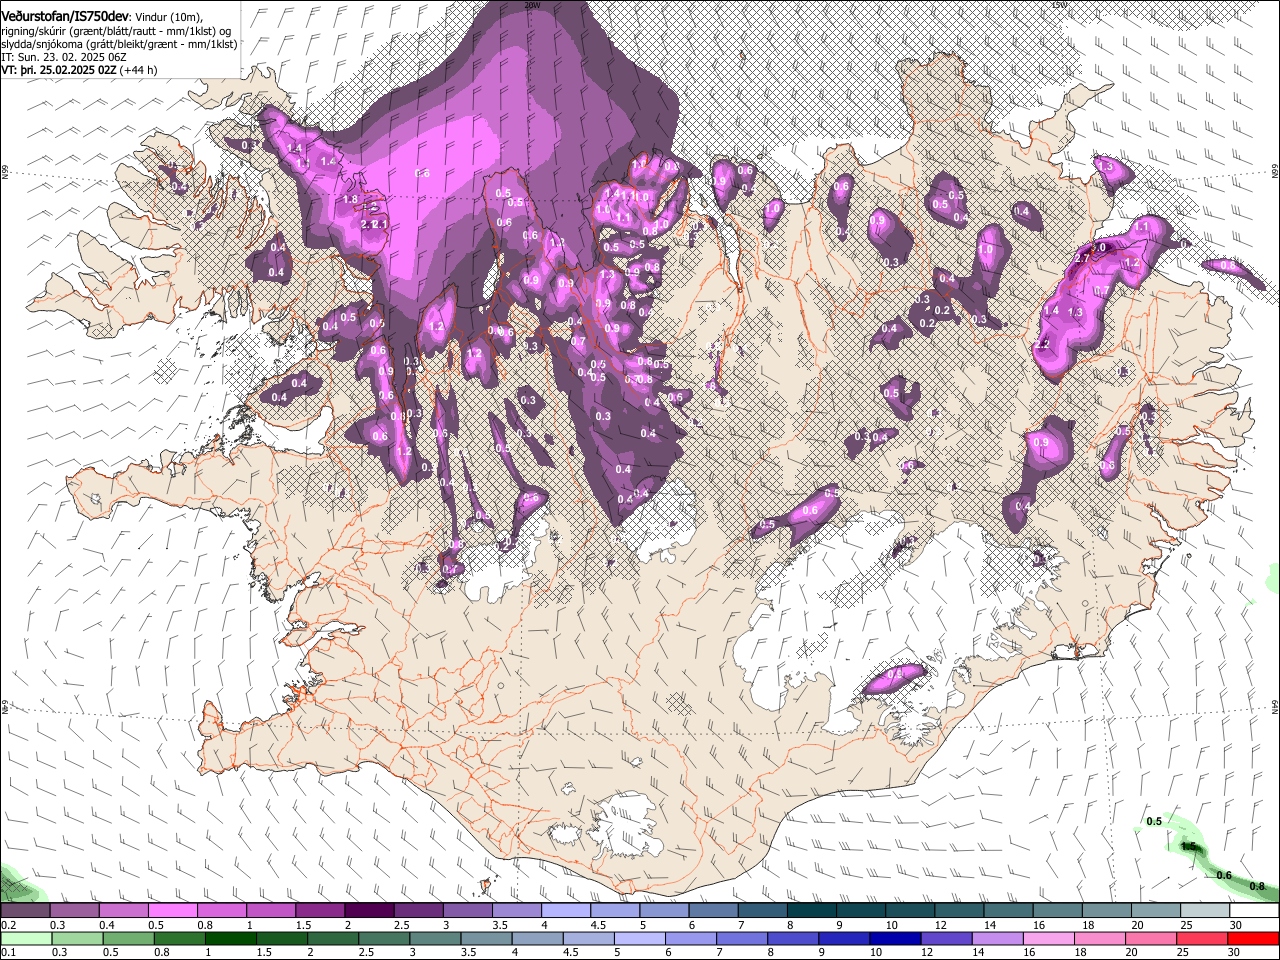Select the bright pink 0.5 swatch in the snowfall scale

pos(172,911)
